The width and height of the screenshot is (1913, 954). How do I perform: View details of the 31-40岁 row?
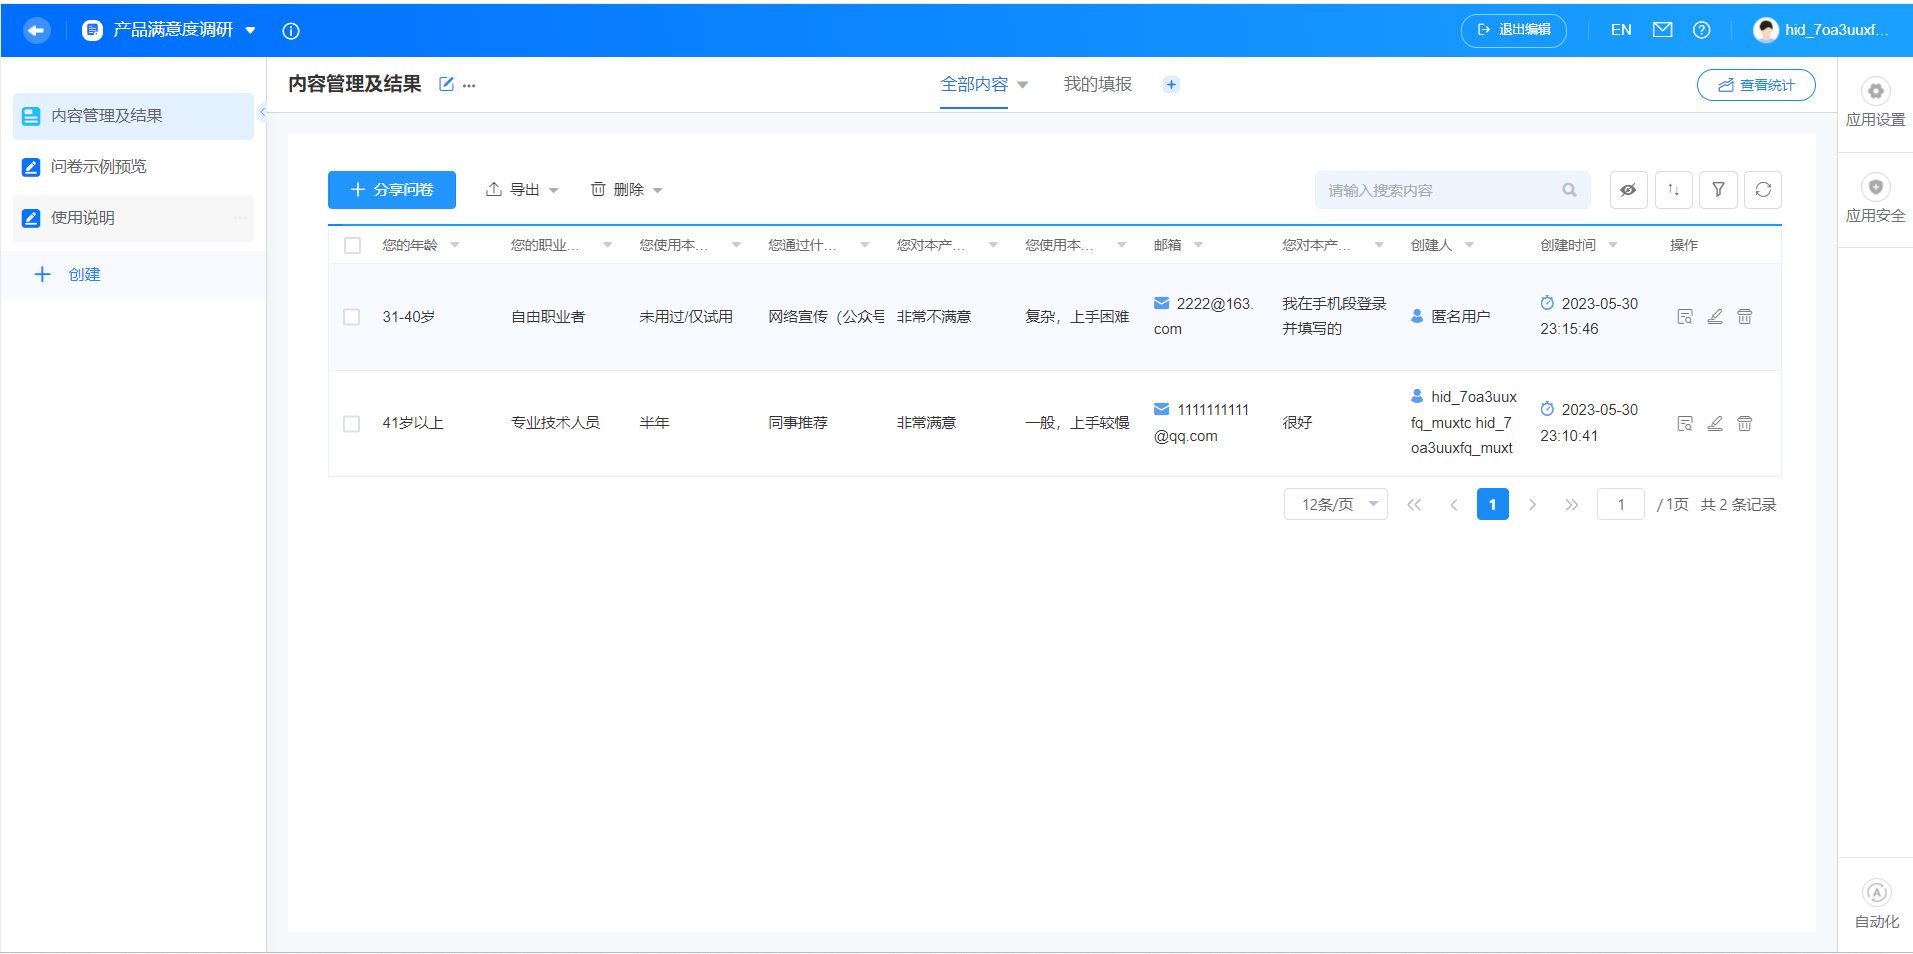pyautogui.click(x=1685, y=317)
